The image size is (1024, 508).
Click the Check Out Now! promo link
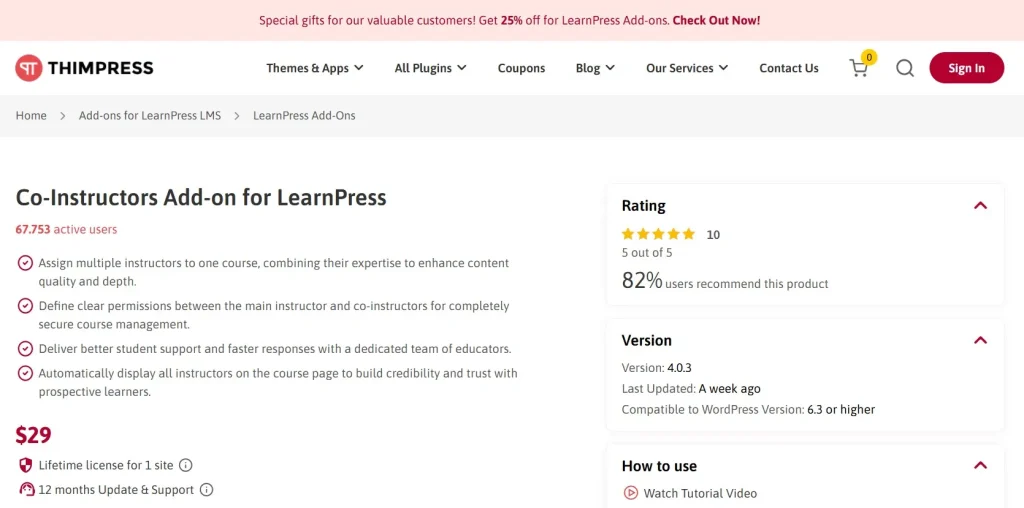pyautogui.click(x=716, y=20)
